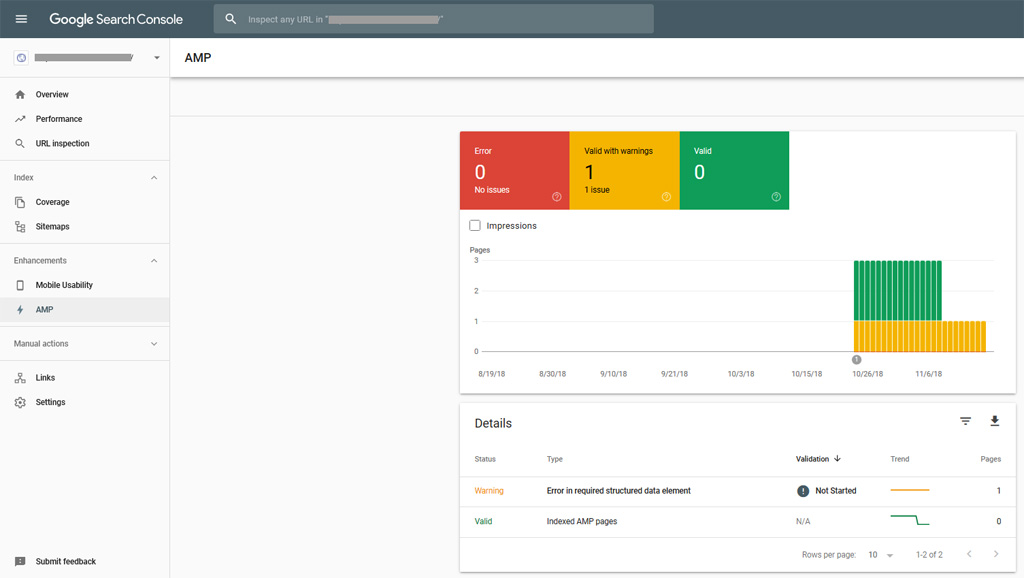Collapse the Enhancements section
The height and width of the screenshot is (578, 1024).
coord(154,260)
